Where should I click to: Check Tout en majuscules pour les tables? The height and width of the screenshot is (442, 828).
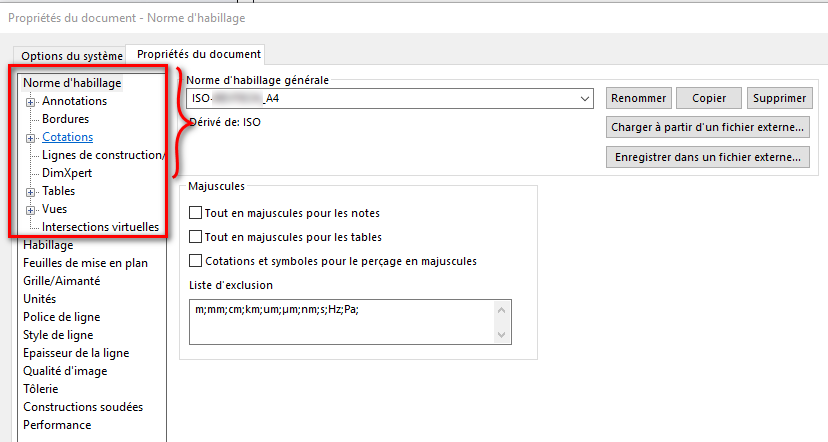pyautogui.click(x=195, y=237)
